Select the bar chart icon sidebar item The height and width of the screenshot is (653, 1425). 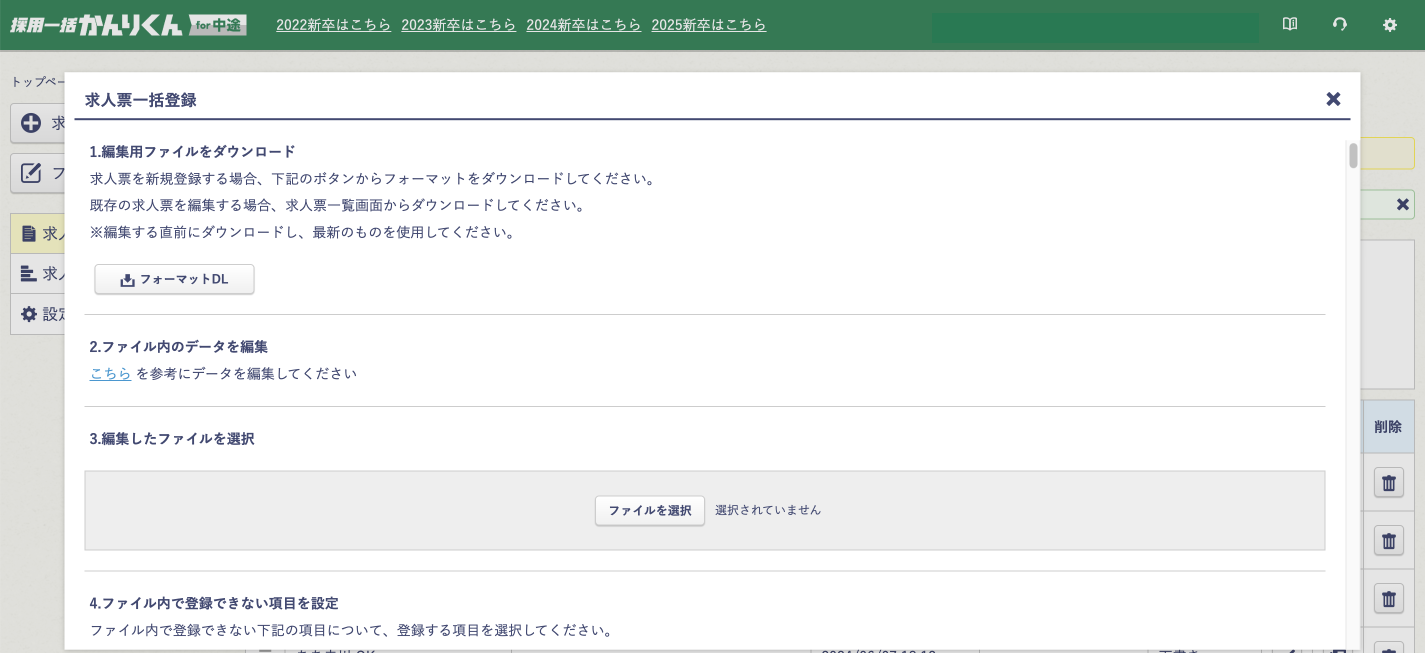[x=29, y=273]
